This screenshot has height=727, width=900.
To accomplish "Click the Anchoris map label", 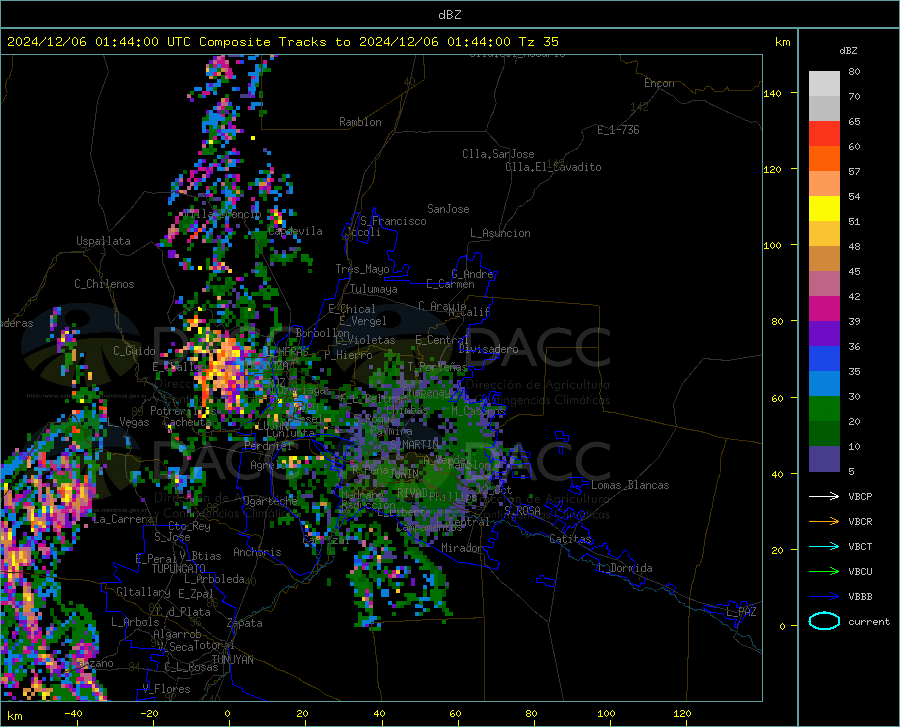I will (x=257, y=553).
